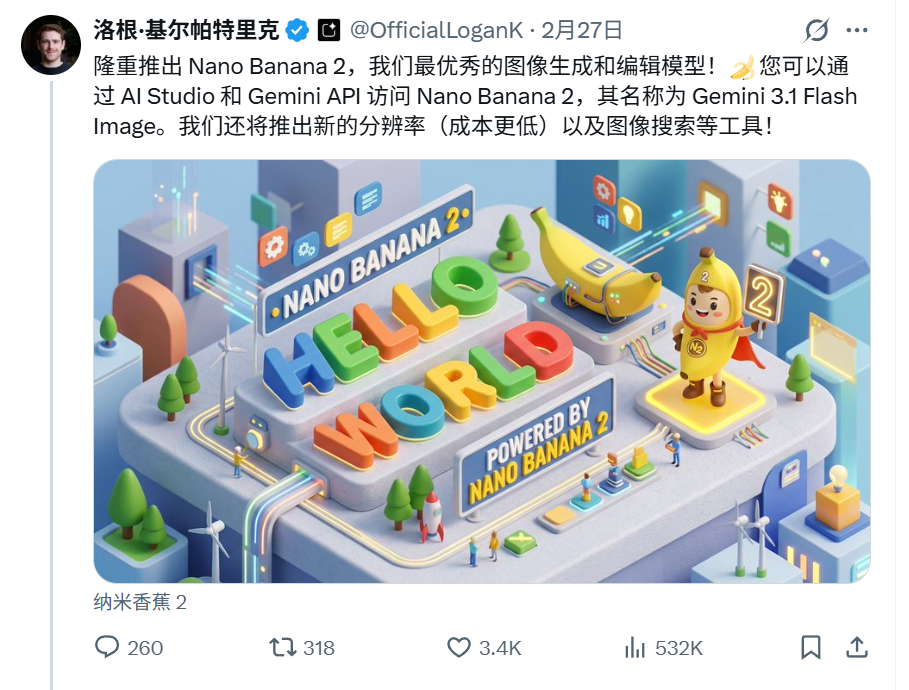
Task: Open the author's profile avatar photo
Action: [x=50, y=45]
